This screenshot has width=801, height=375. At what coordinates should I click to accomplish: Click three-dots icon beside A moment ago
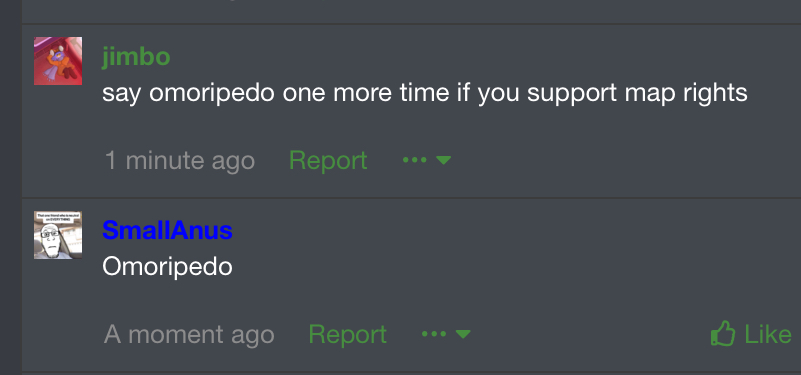(434, 334)
